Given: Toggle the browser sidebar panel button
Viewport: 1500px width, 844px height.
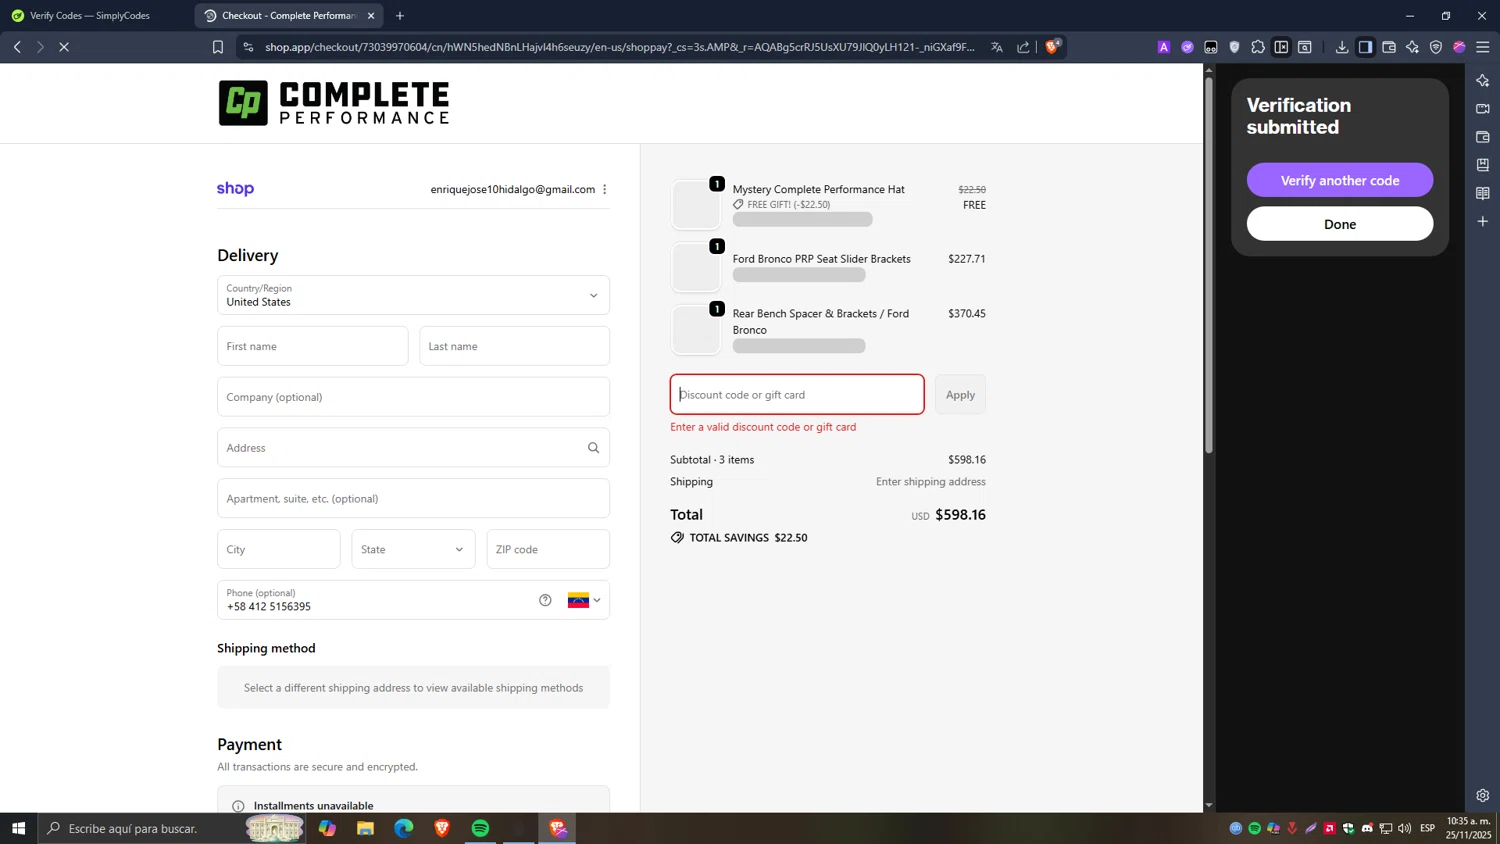Looking at the screenshot, I should pos(1365,47).
